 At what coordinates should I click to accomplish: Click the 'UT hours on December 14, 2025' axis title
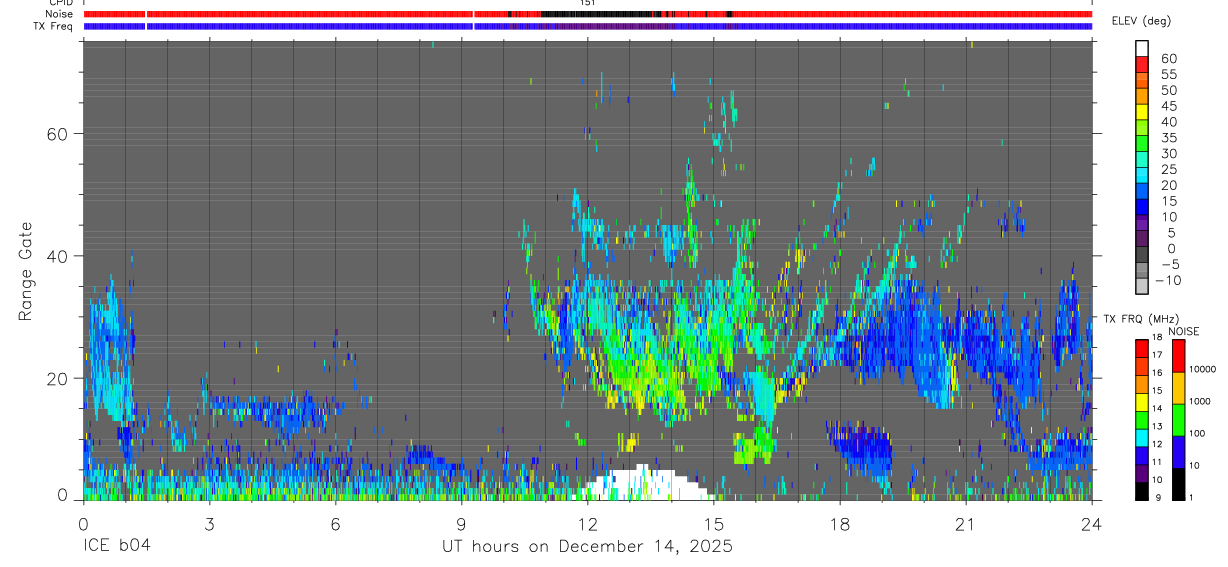point(588,547)
